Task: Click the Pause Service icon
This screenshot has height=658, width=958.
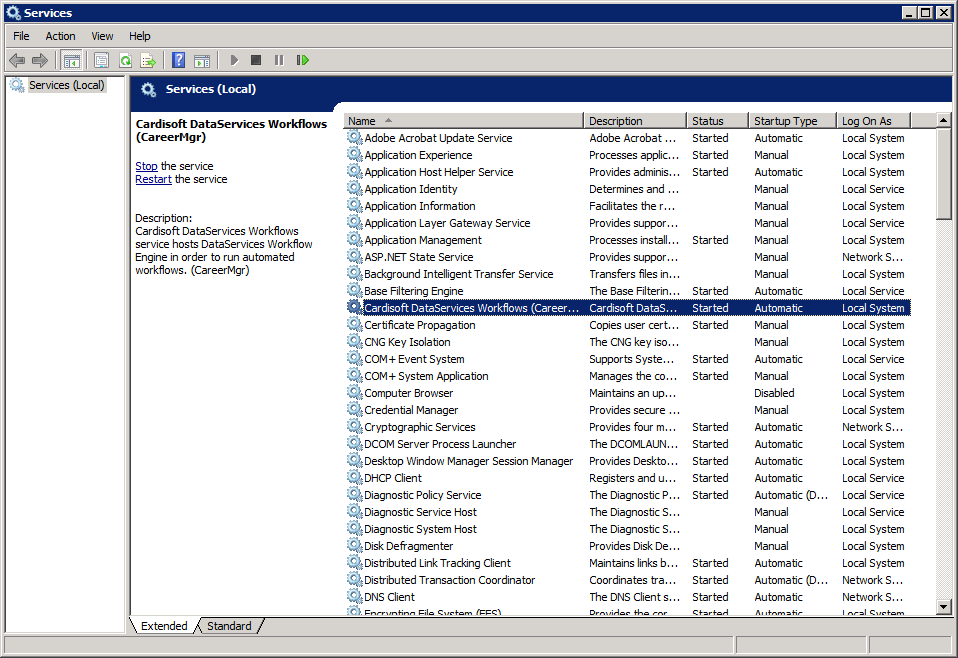Action: [x=279, y=60]
